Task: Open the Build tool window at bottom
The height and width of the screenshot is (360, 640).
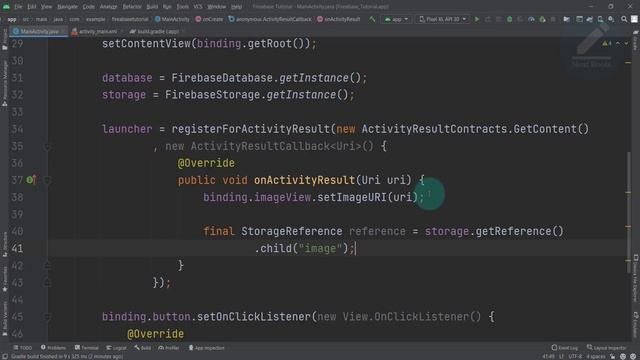Action: coord(142,348)
